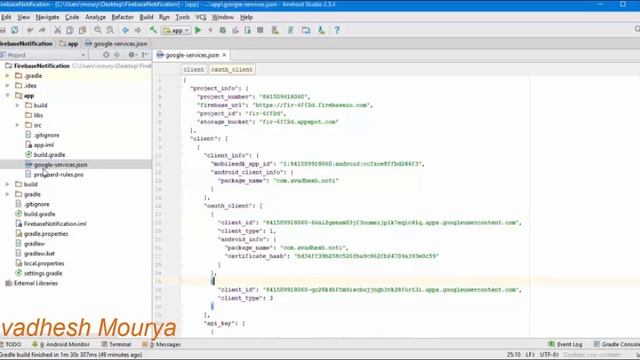This screenshot has height=360, width=640.
Task: Close the google-services.json editor tab
Action: (x=224, y=55)
